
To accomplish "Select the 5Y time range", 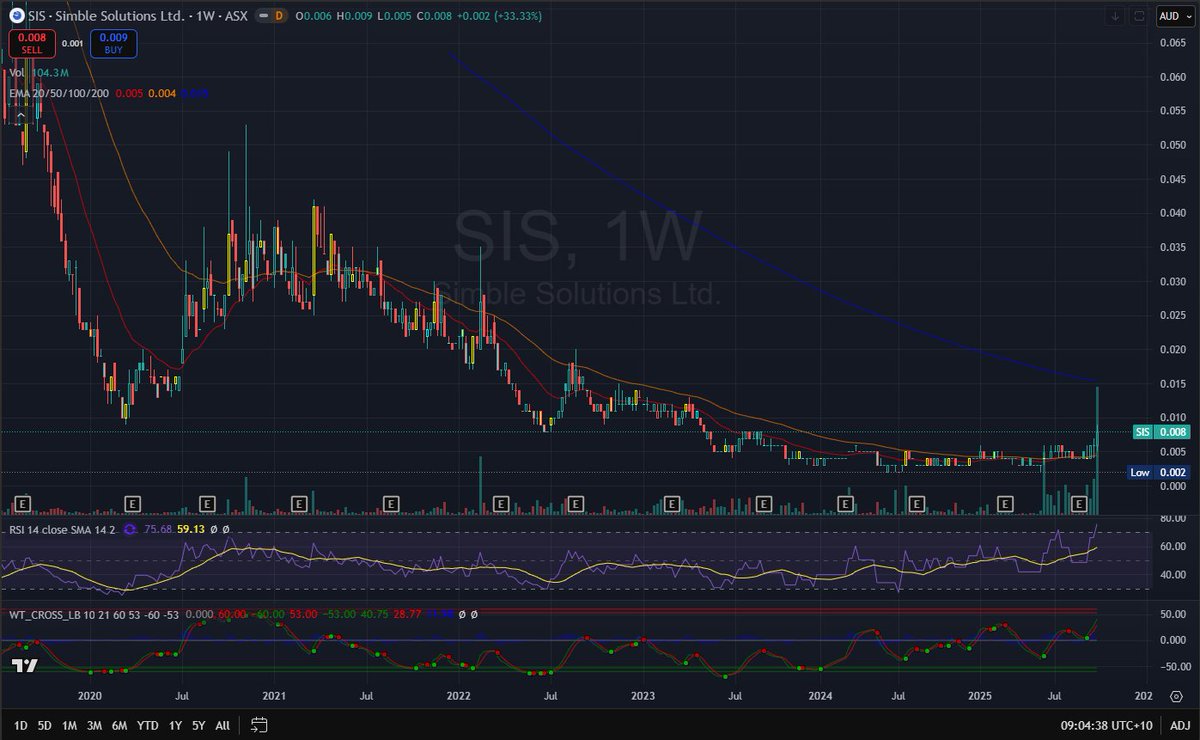I will click(199, 725).
